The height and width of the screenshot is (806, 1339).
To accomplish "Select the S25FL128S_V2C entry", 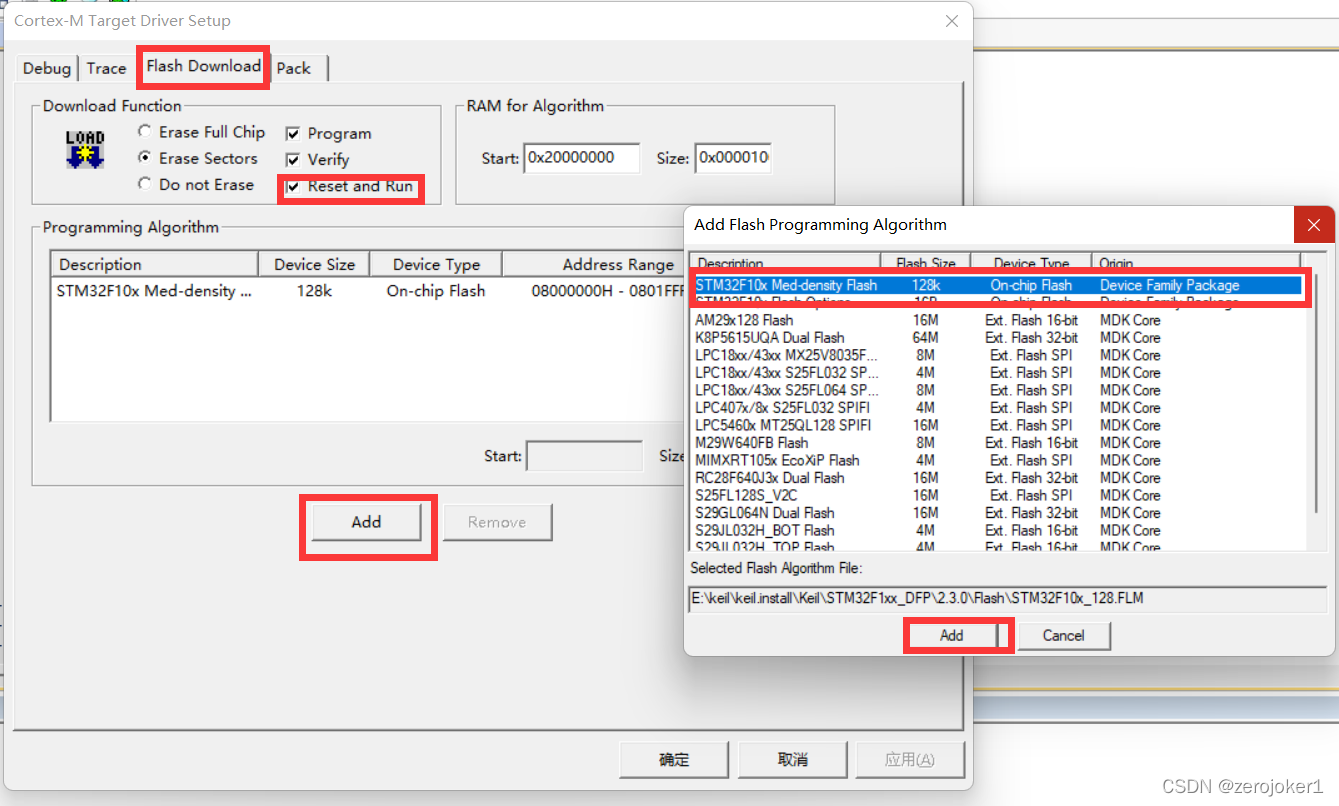I will click(x=997, y=495).
